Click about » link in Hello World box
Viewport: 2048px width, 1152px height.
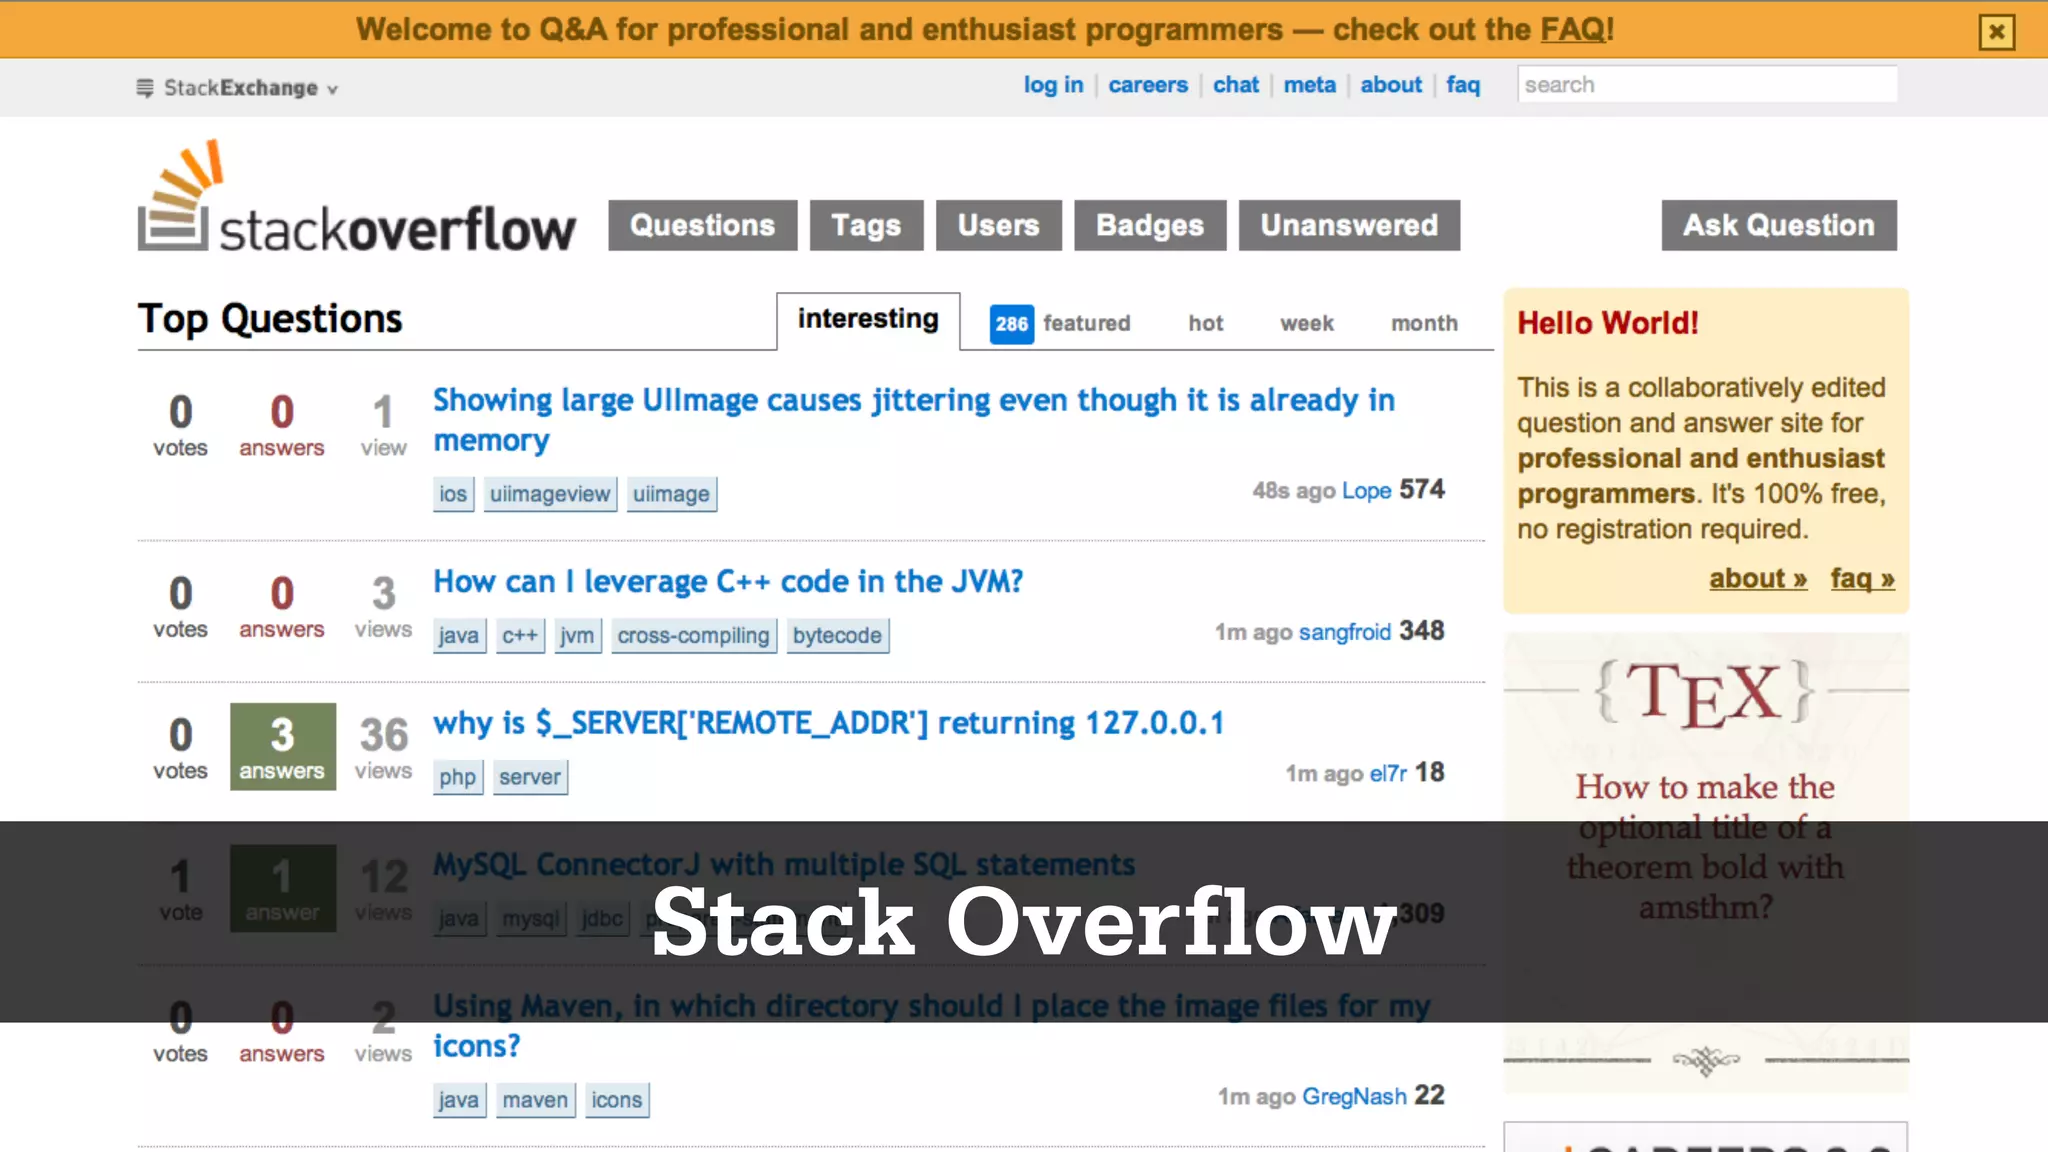point(1758,579)
